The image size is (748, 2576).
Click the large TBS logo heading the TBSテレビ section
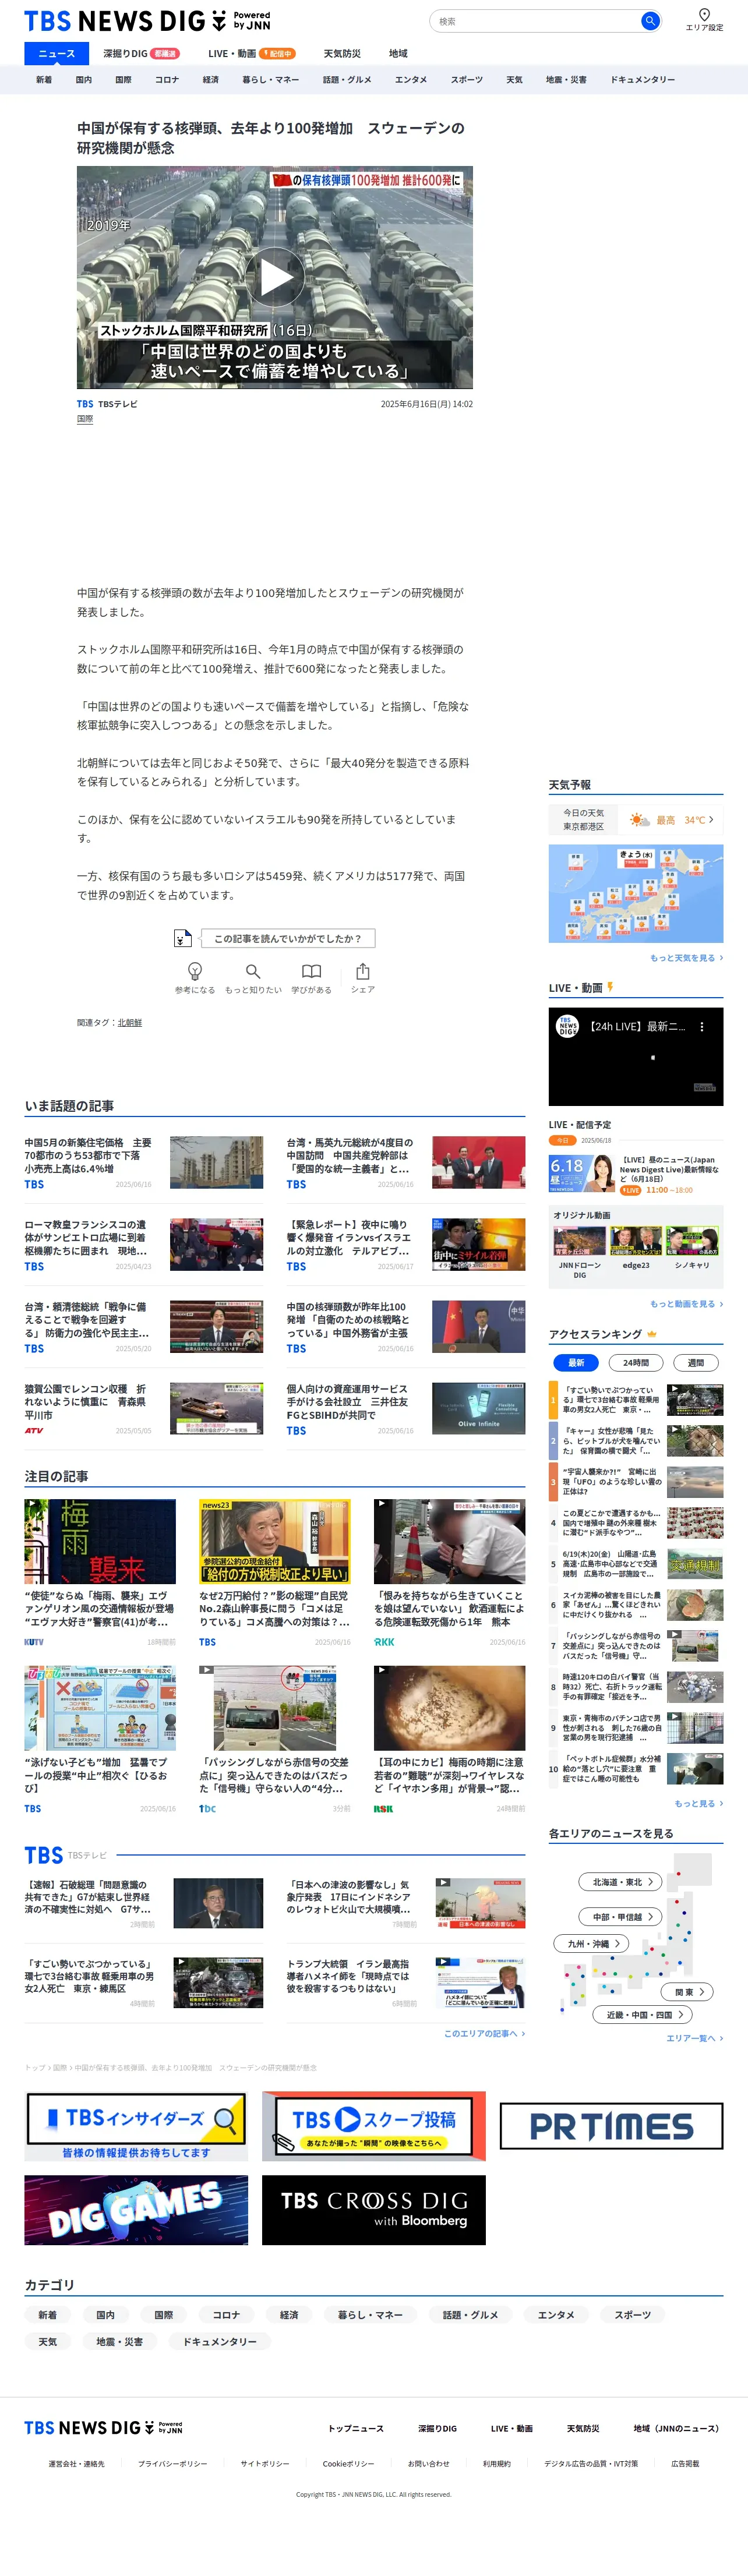(44, 1855)
